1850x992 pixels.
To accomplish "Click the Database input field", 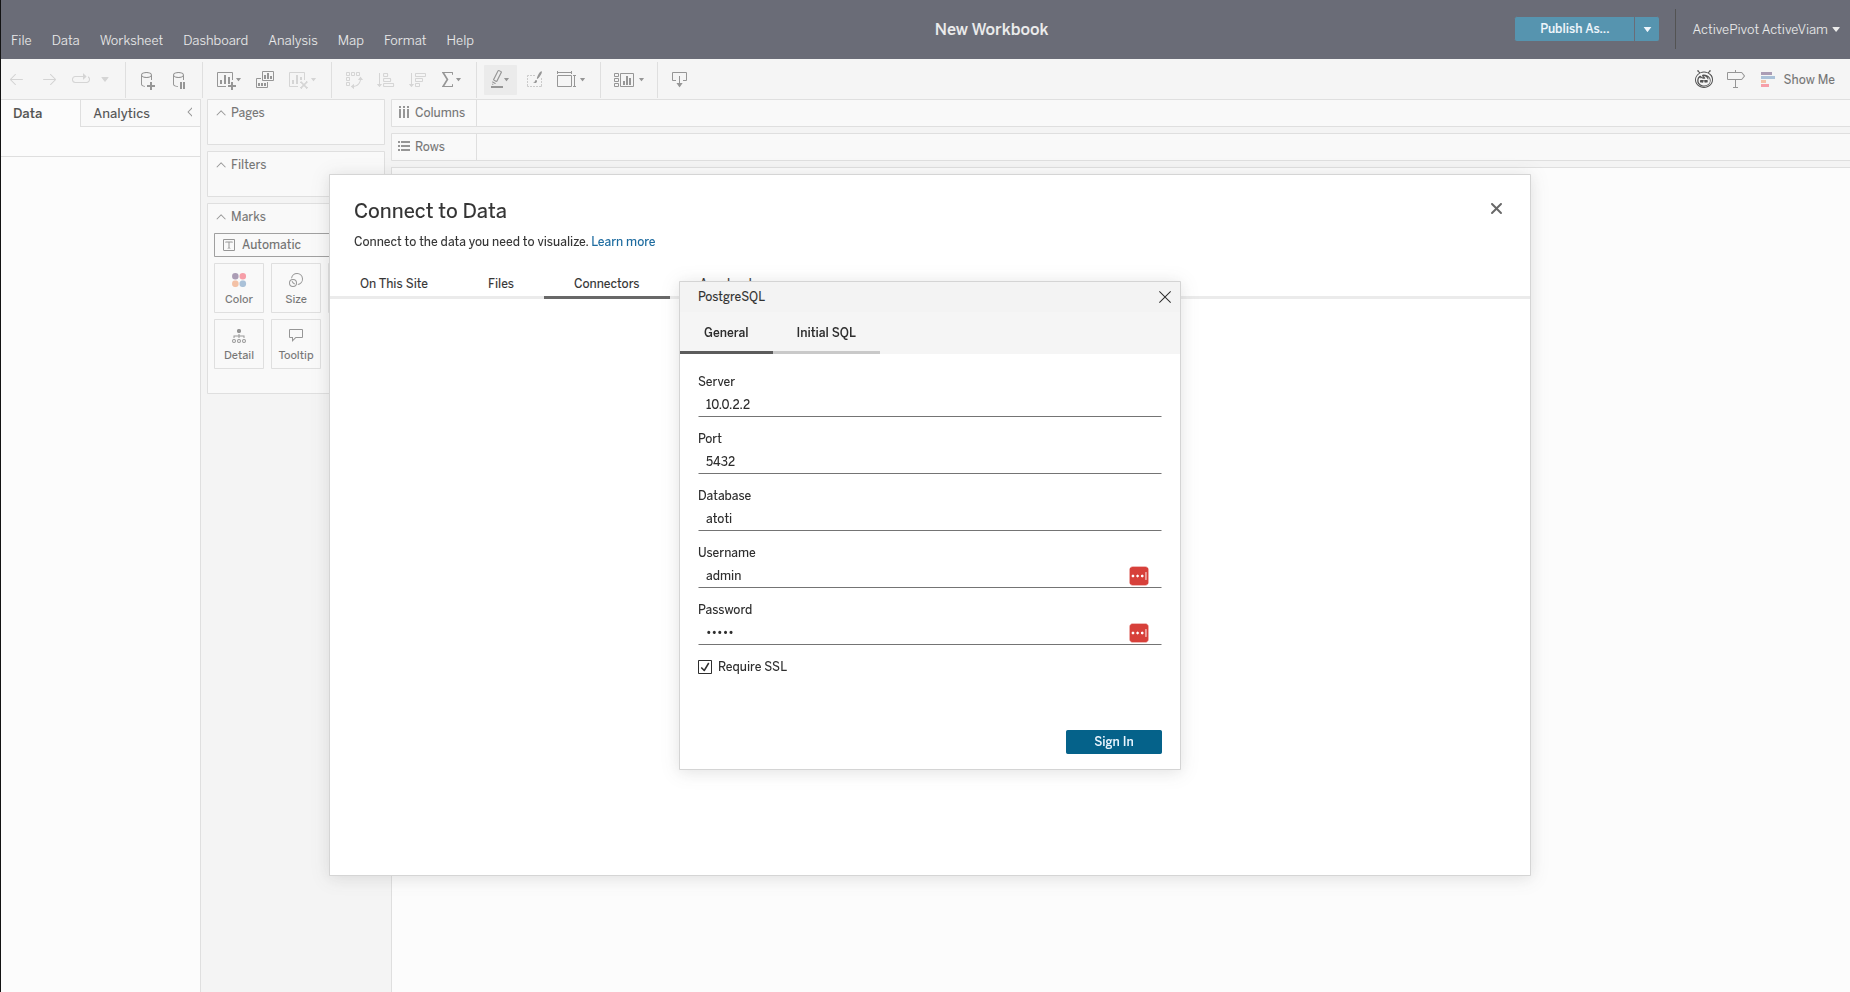I will tap(929, 519).
